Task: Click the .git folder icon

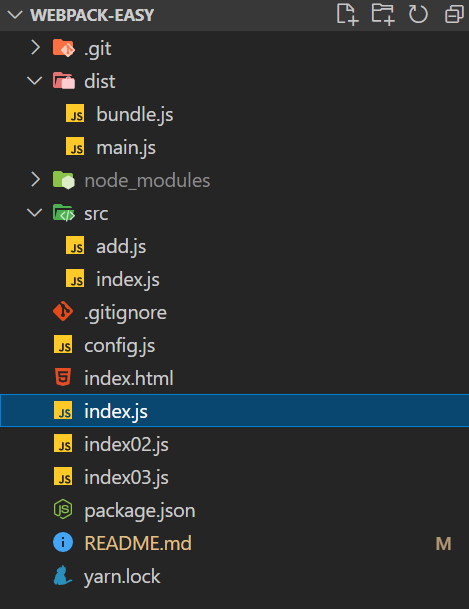Action: (x=64, y=48)
